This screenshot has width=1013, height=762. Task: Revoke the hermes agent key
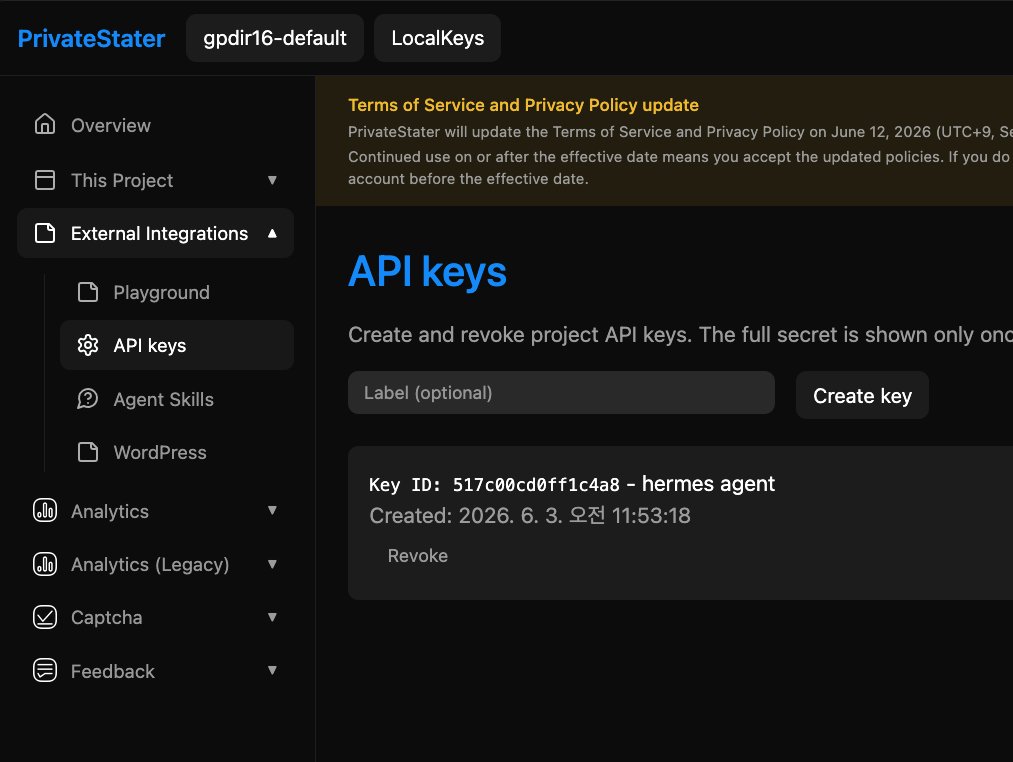[417, 556]
